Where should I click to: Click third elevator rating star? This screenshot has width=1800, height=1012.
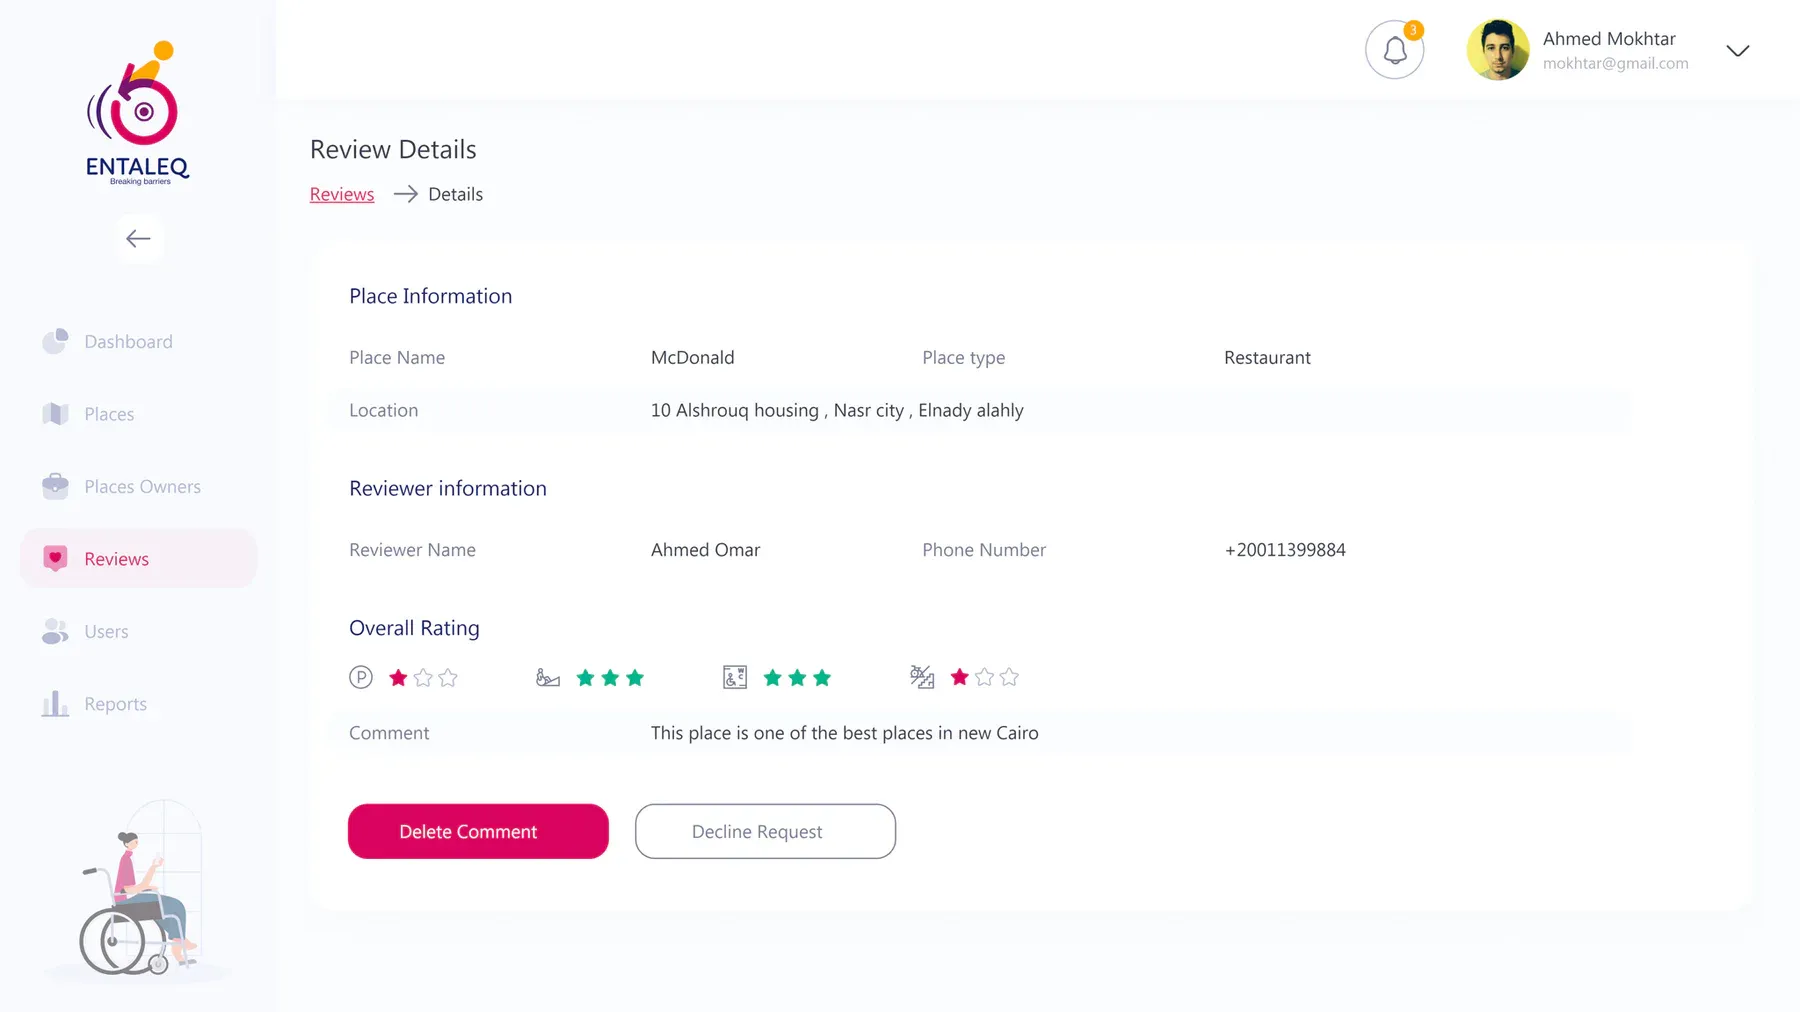[x=822, y=678]
